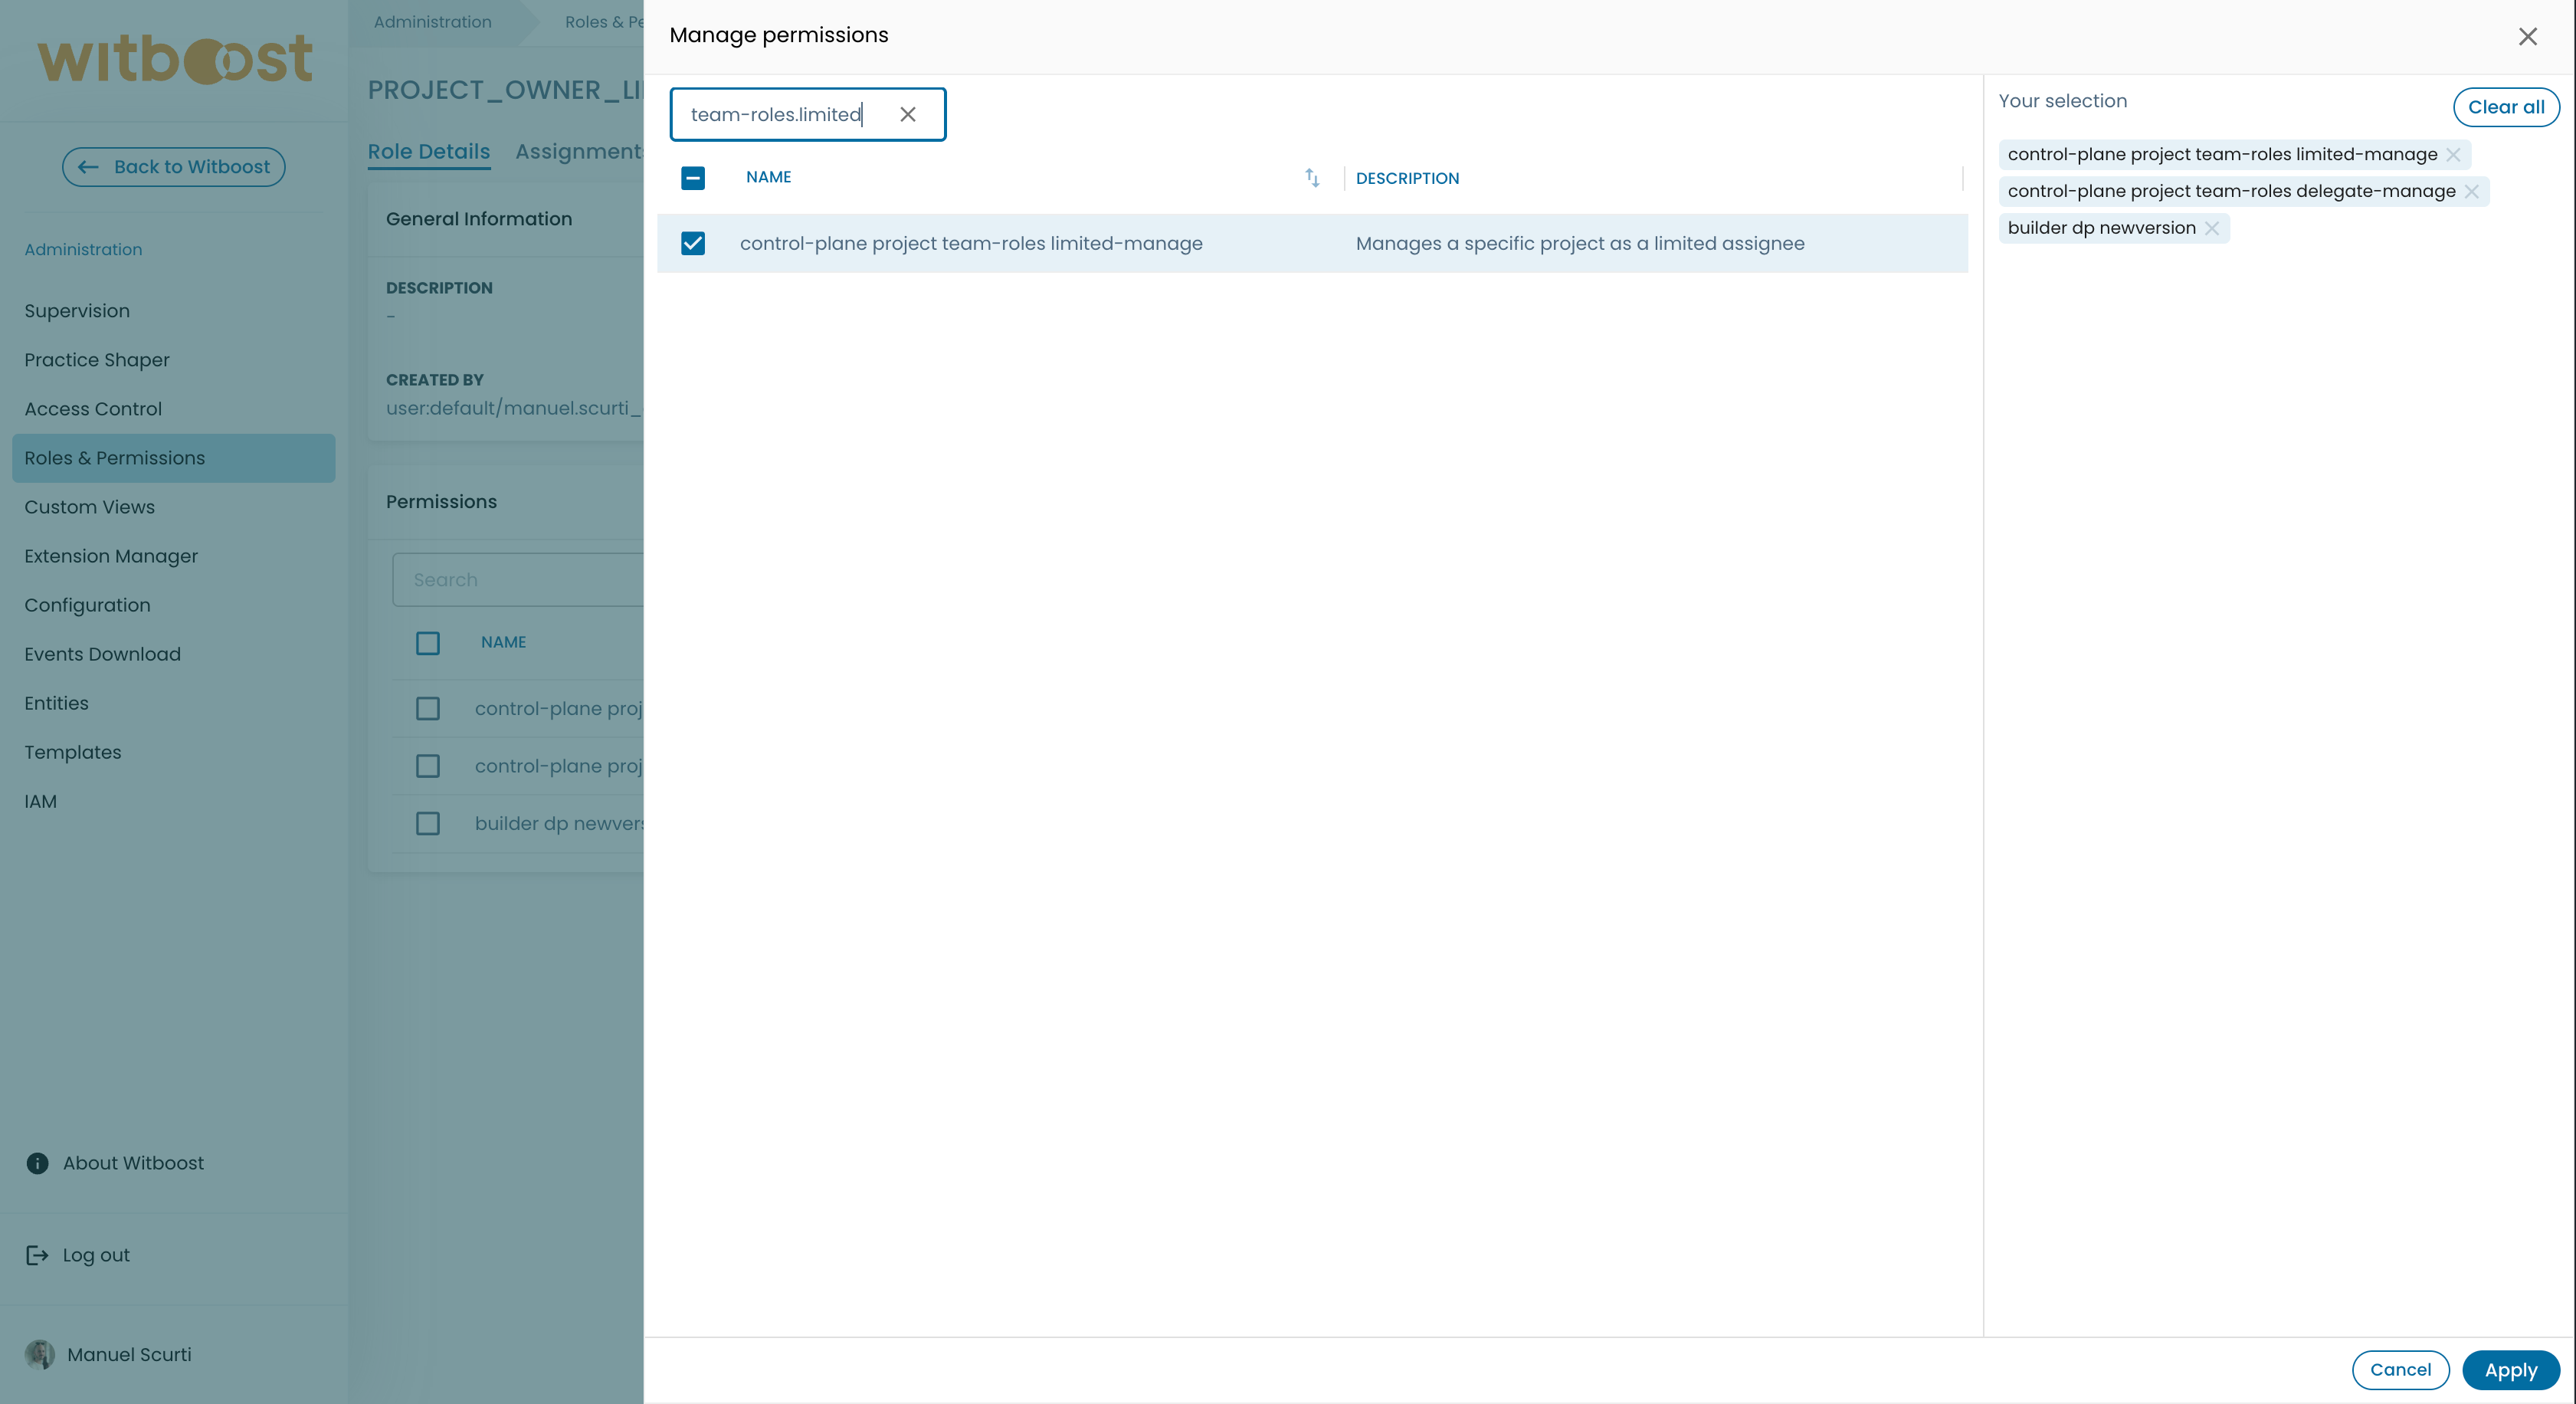The image size is (2576, 1404).
Task: Remove delegate-manage chip from selection
Action: tap(2471, 191)
